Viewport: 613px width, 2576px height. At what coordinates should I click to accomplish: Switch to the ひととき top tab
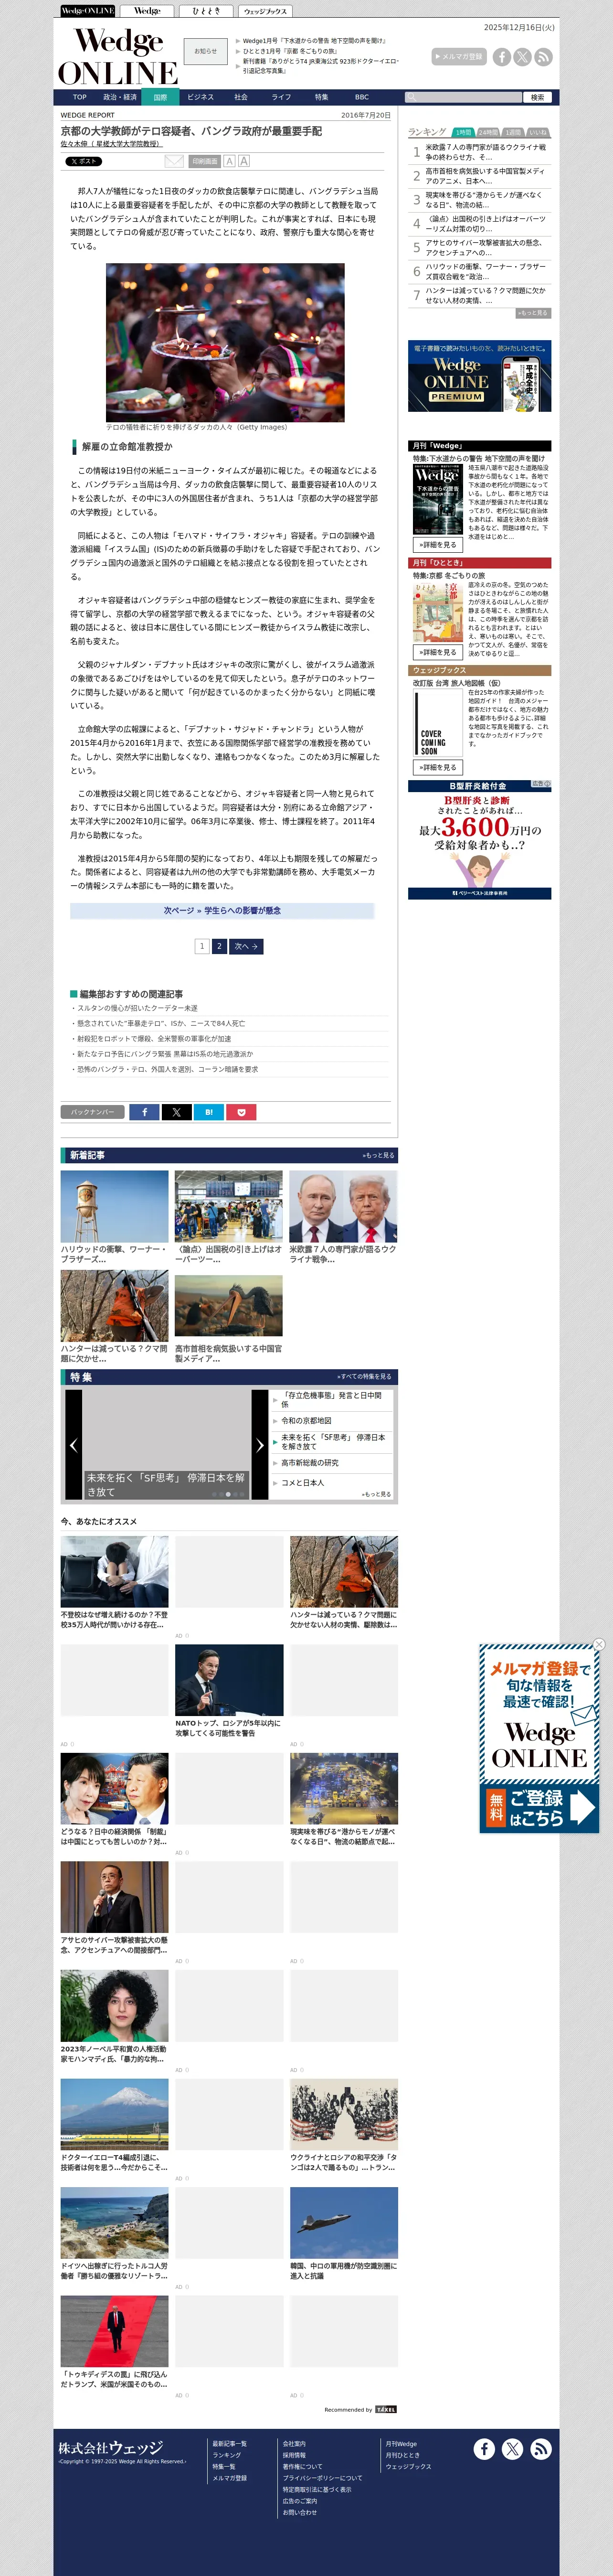click(206, 11)
